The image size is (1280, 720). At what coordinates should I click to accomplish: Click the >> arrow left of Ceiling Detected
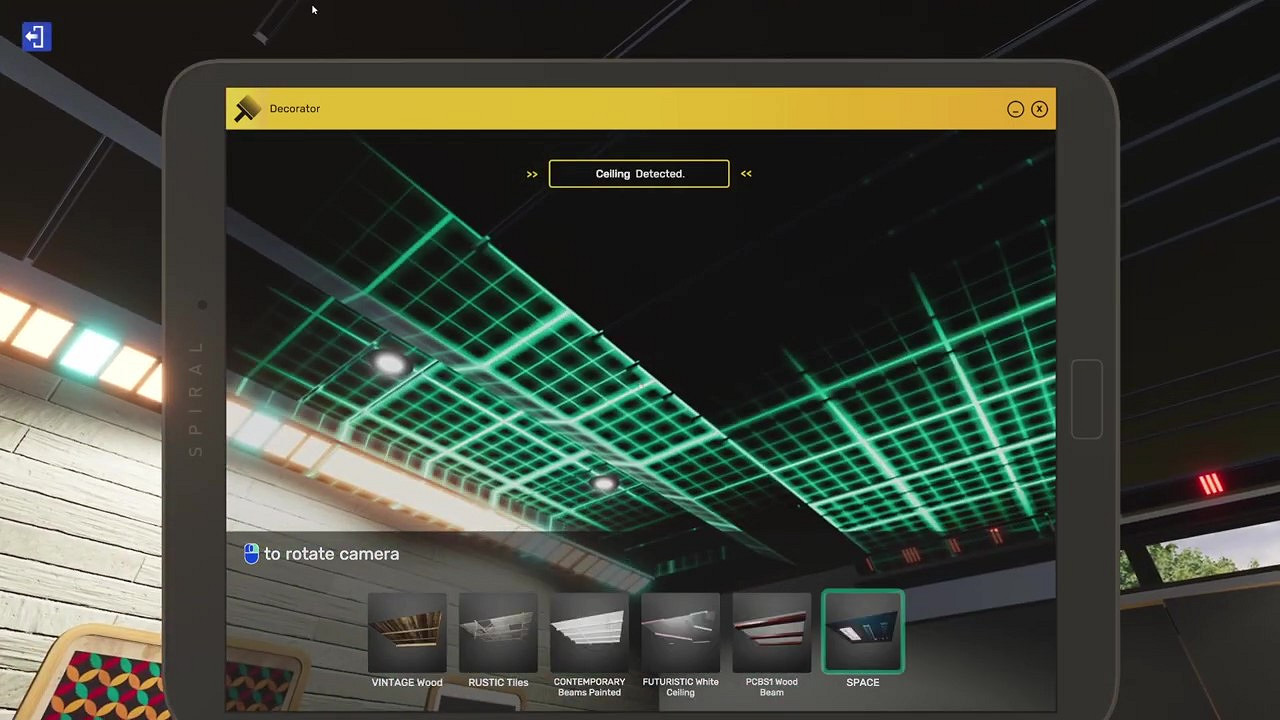[x=532, y=174]
